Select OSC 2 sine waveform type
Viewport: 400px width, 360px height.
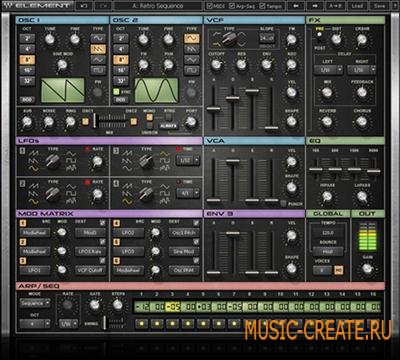(x=192, y=38)
